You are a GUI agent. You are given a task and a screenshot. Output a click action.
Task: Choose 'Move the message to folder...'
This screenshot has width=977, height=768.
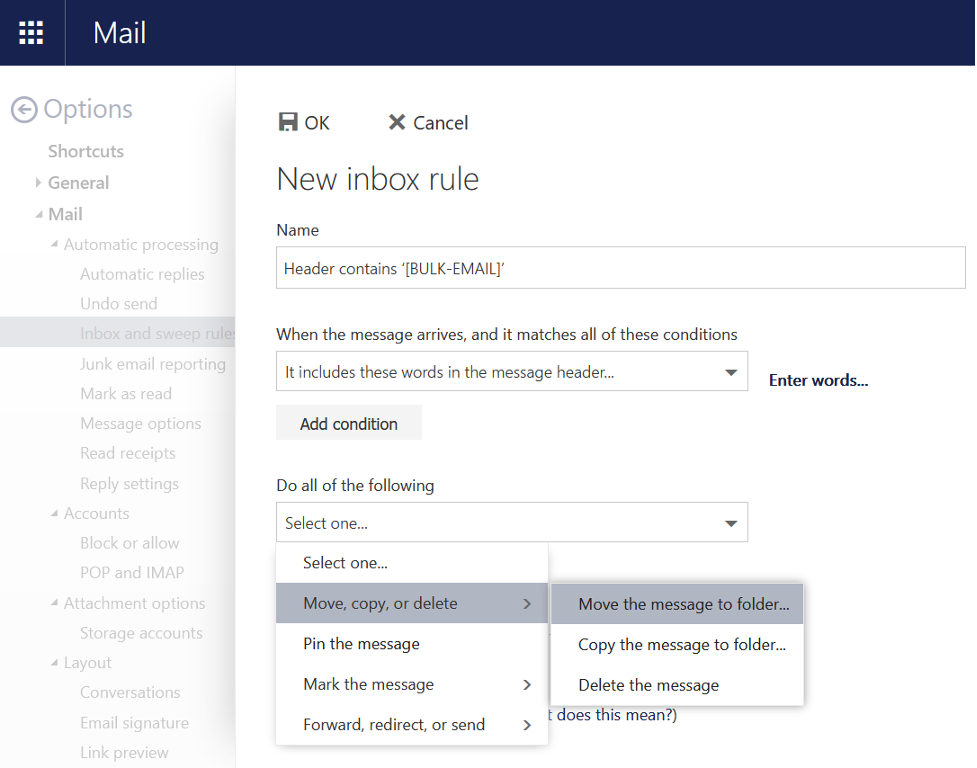pos(683,604)
